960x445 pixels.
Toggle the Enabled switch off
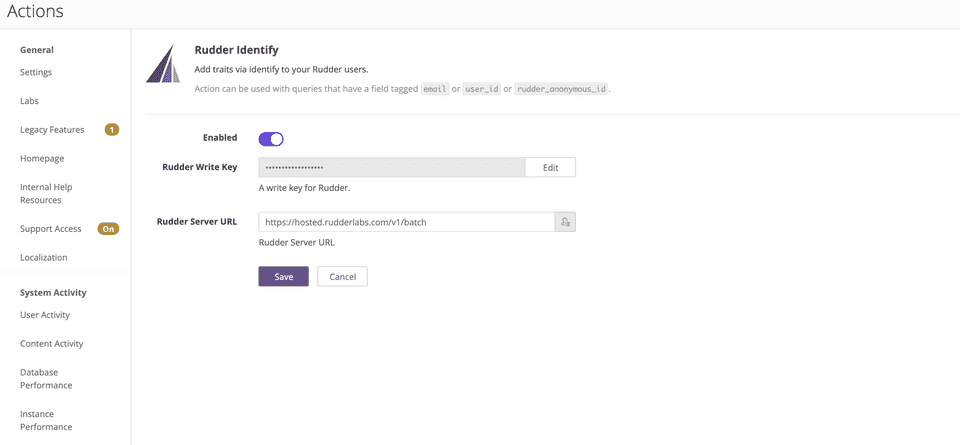271,139
